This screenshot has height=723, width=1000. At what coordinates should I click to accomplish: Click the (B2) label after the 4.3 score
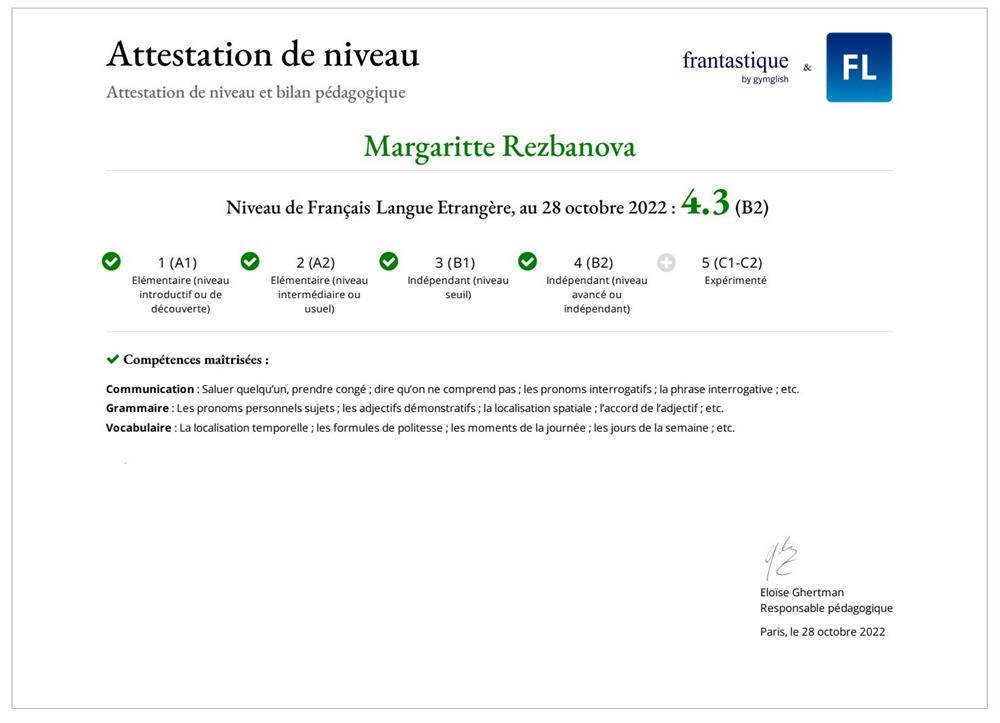click(752, 207)
